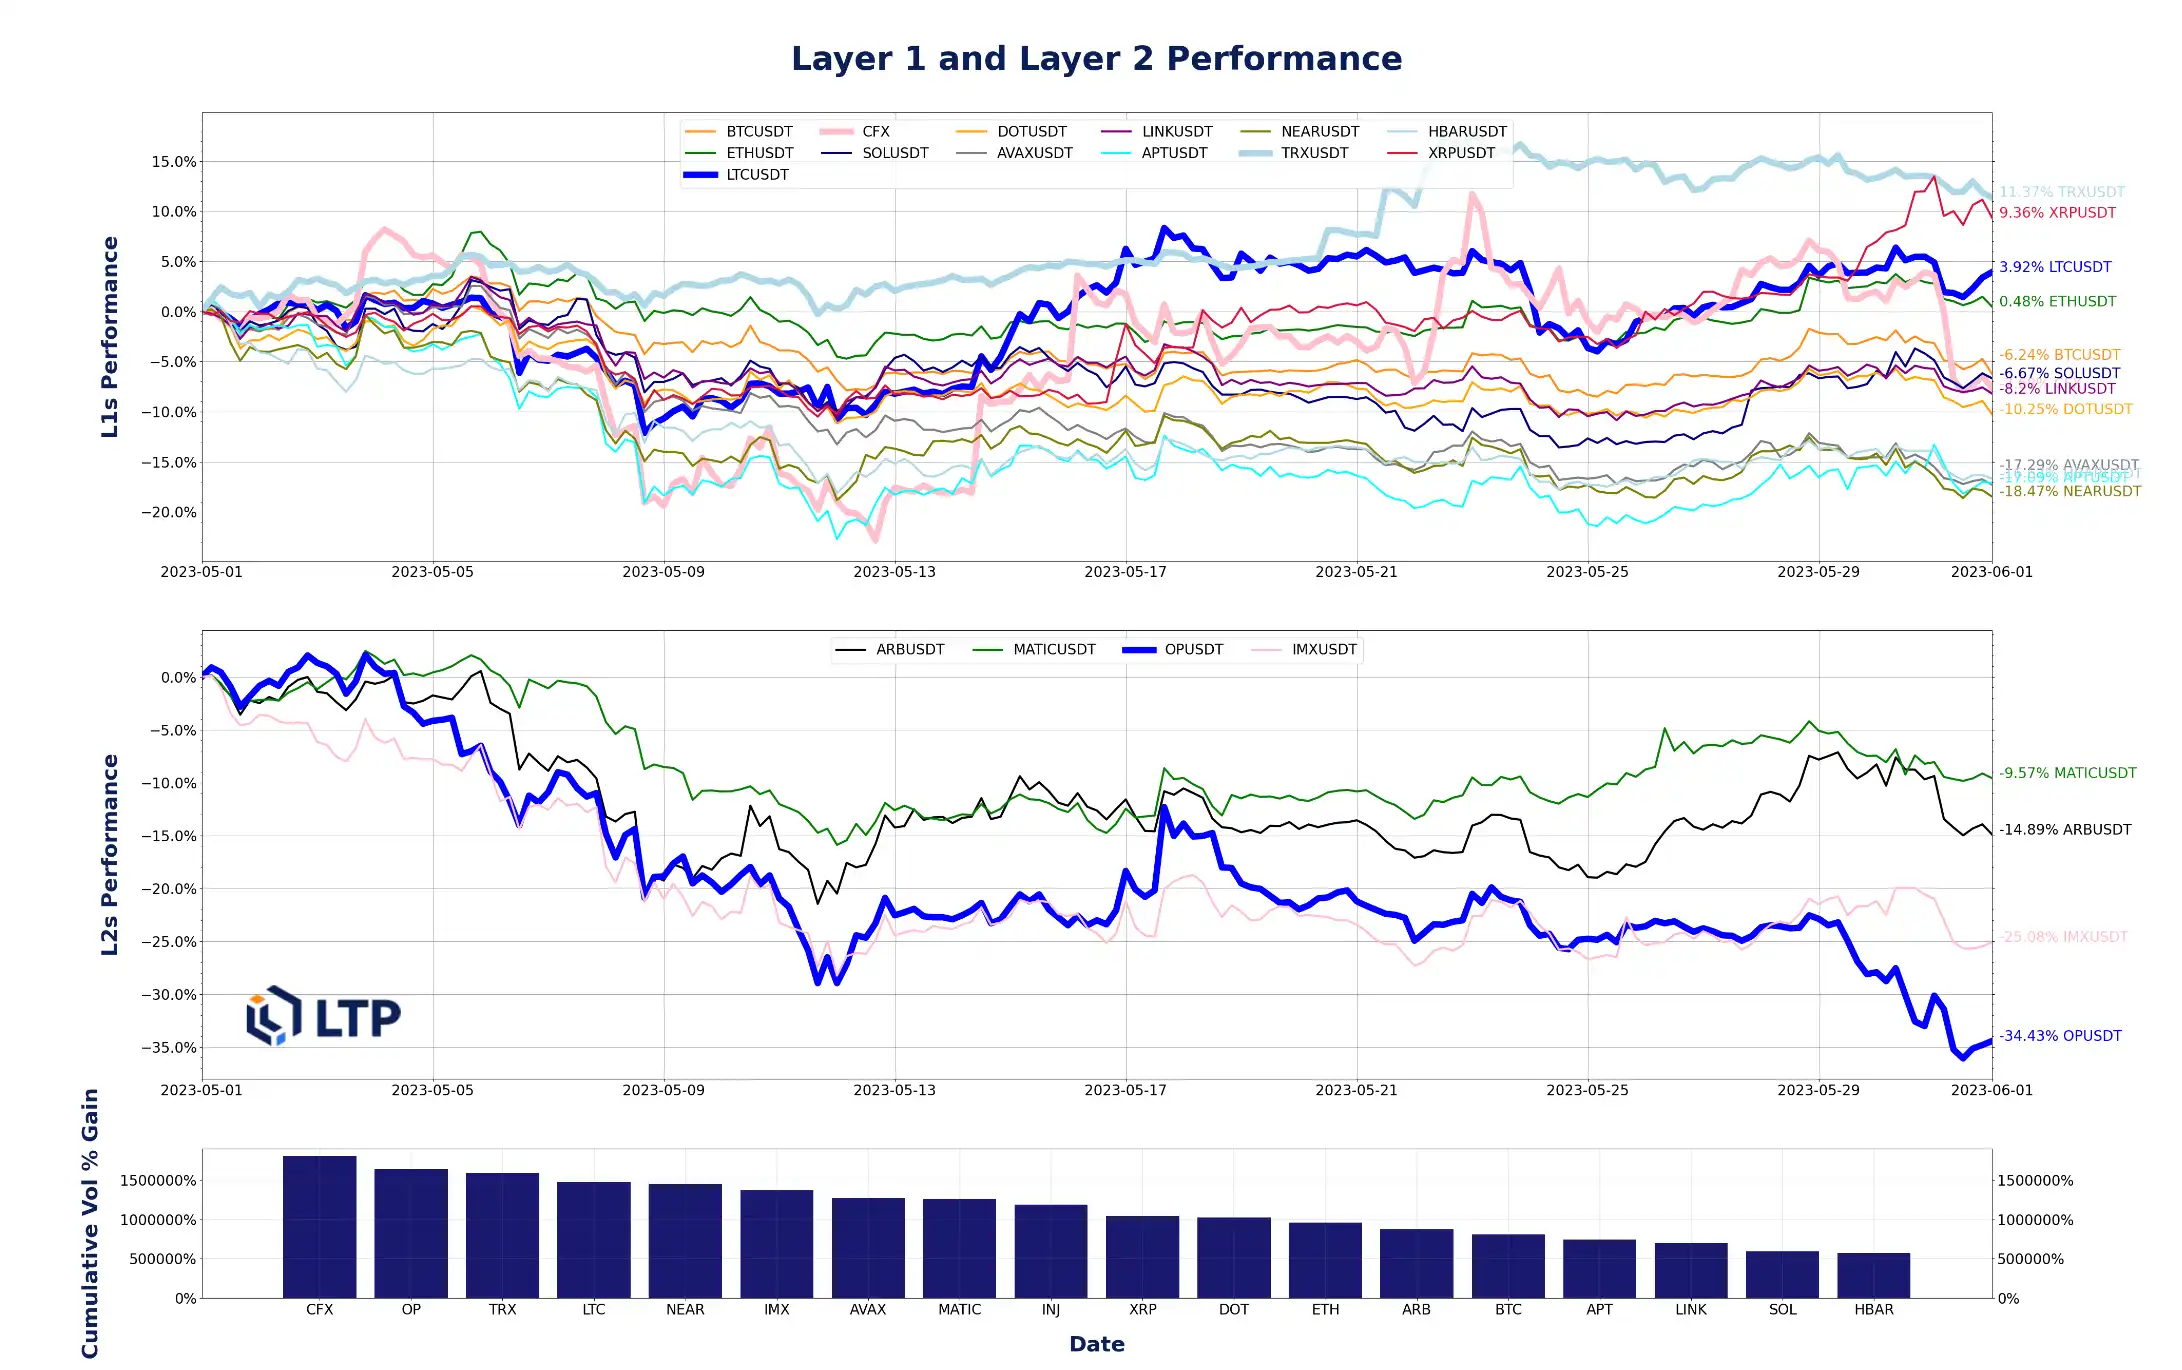The width and height of the screenshot is (2182, 1370).
Task: Click the '-34.43% OPUSDT' end label
Action: coord(2060,1036)
